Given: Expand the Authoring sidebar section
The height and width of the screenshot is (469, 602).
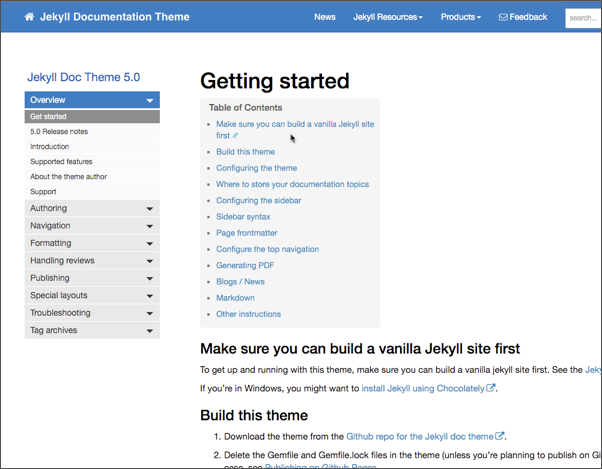Looking at the screenshot, I should tap(92, 208).
